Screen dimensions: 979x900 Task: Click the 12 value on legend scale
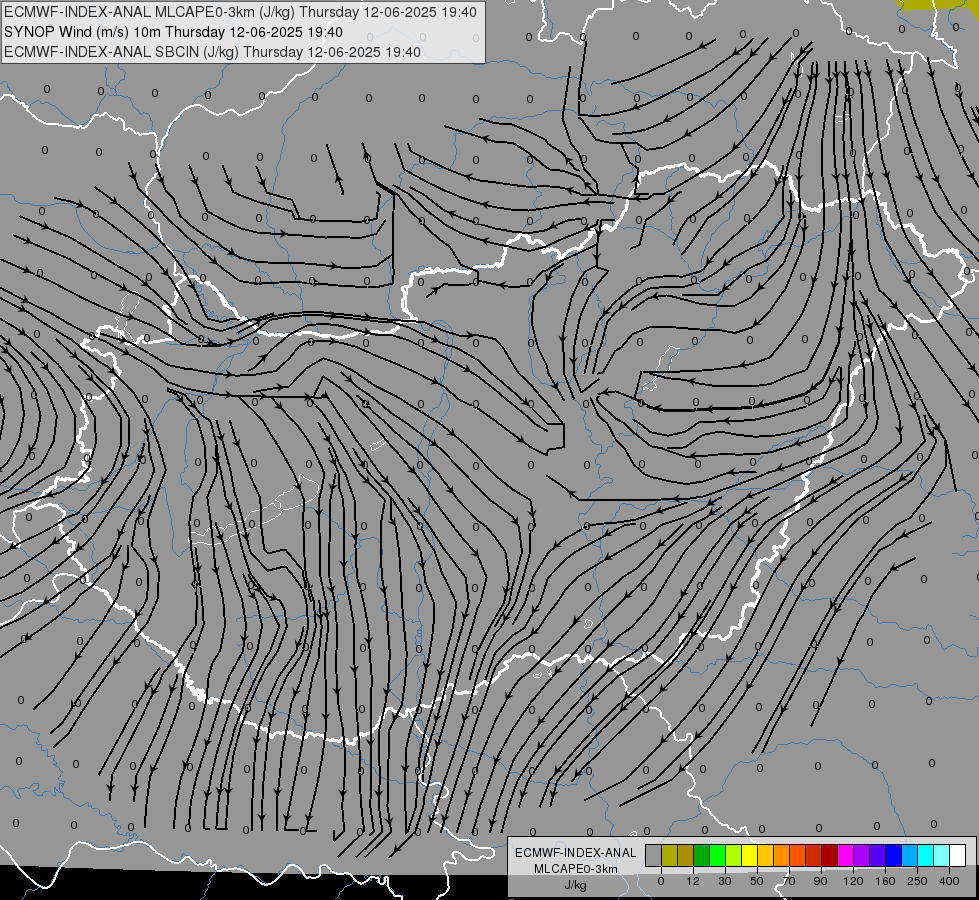coord(693,881)
